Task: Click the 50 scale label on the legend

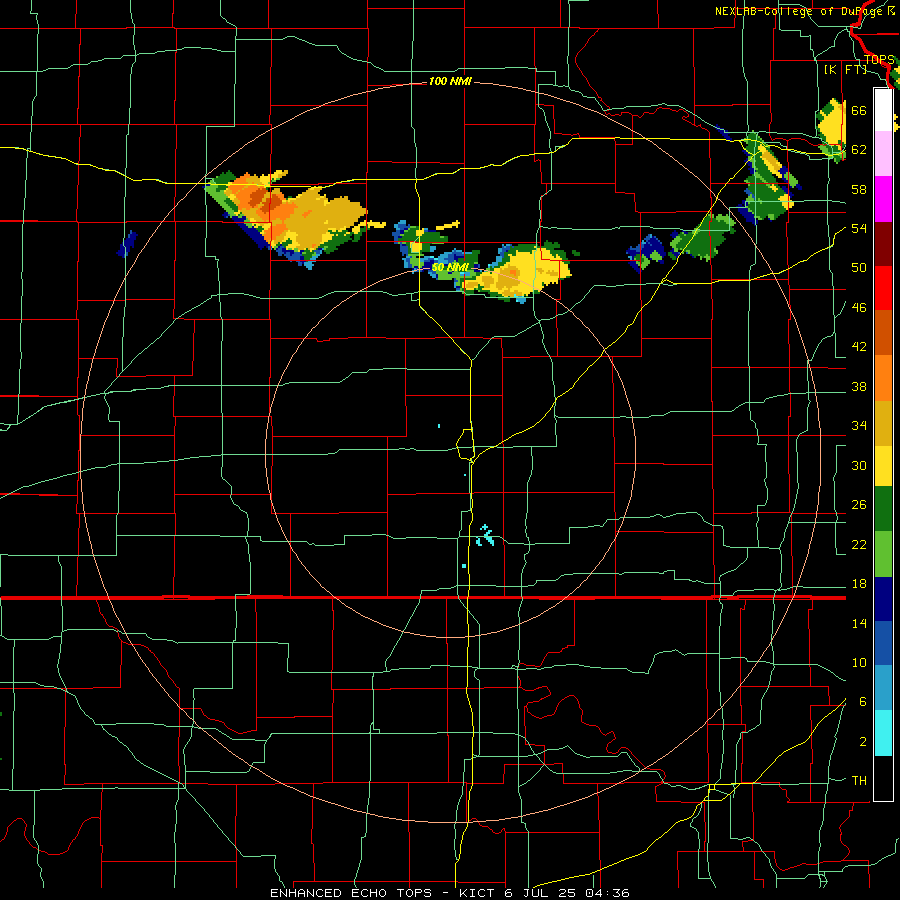Action: coord(859,268)
